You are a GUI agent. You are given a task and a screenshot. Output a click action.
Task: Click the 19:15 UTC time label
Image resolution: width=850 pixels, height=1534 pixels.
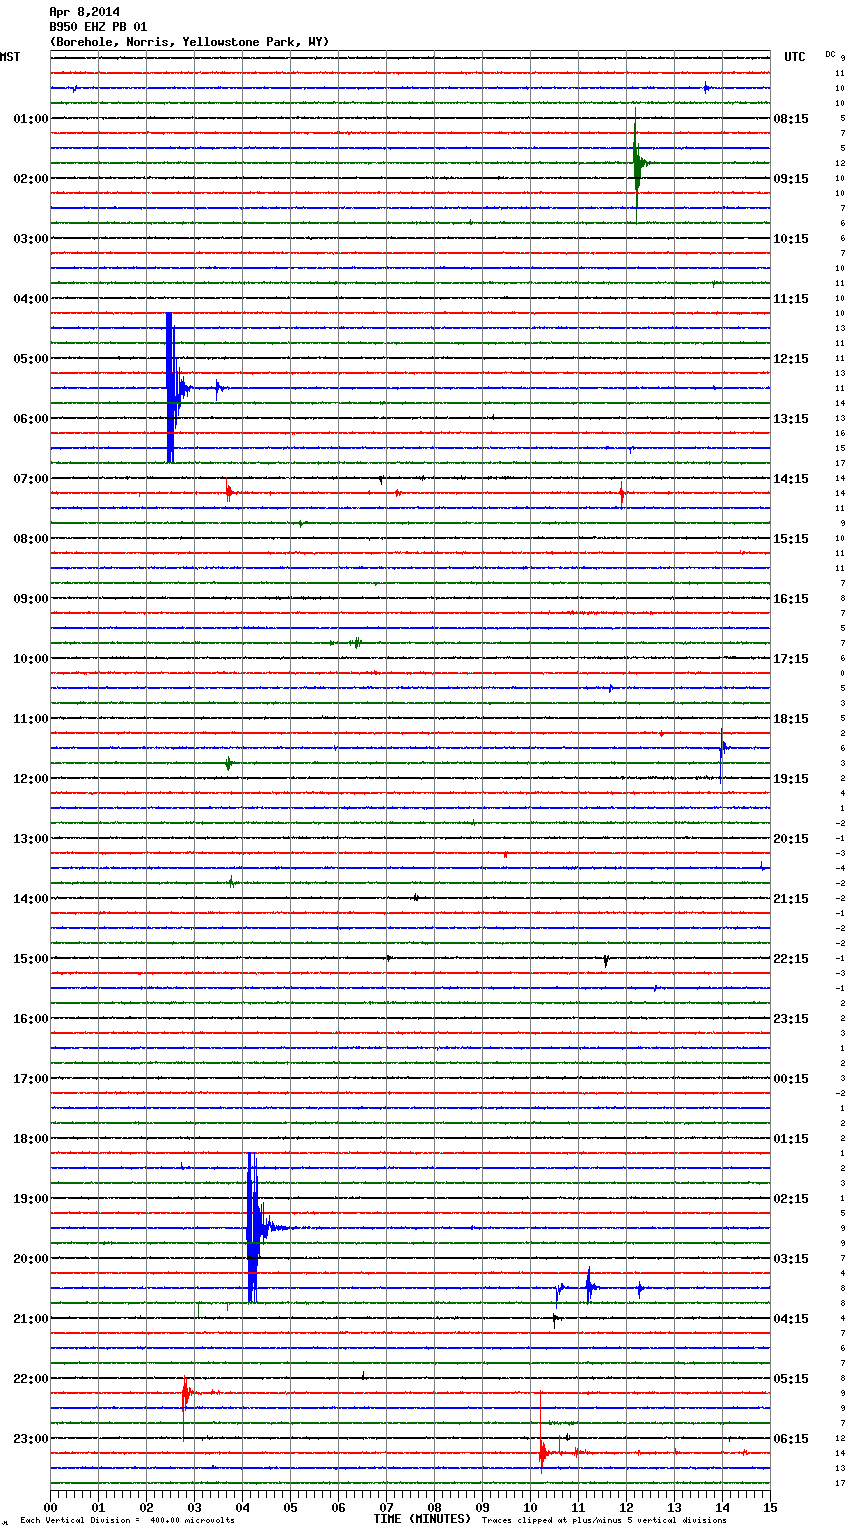pyautogui.click(x=791, y=779)
